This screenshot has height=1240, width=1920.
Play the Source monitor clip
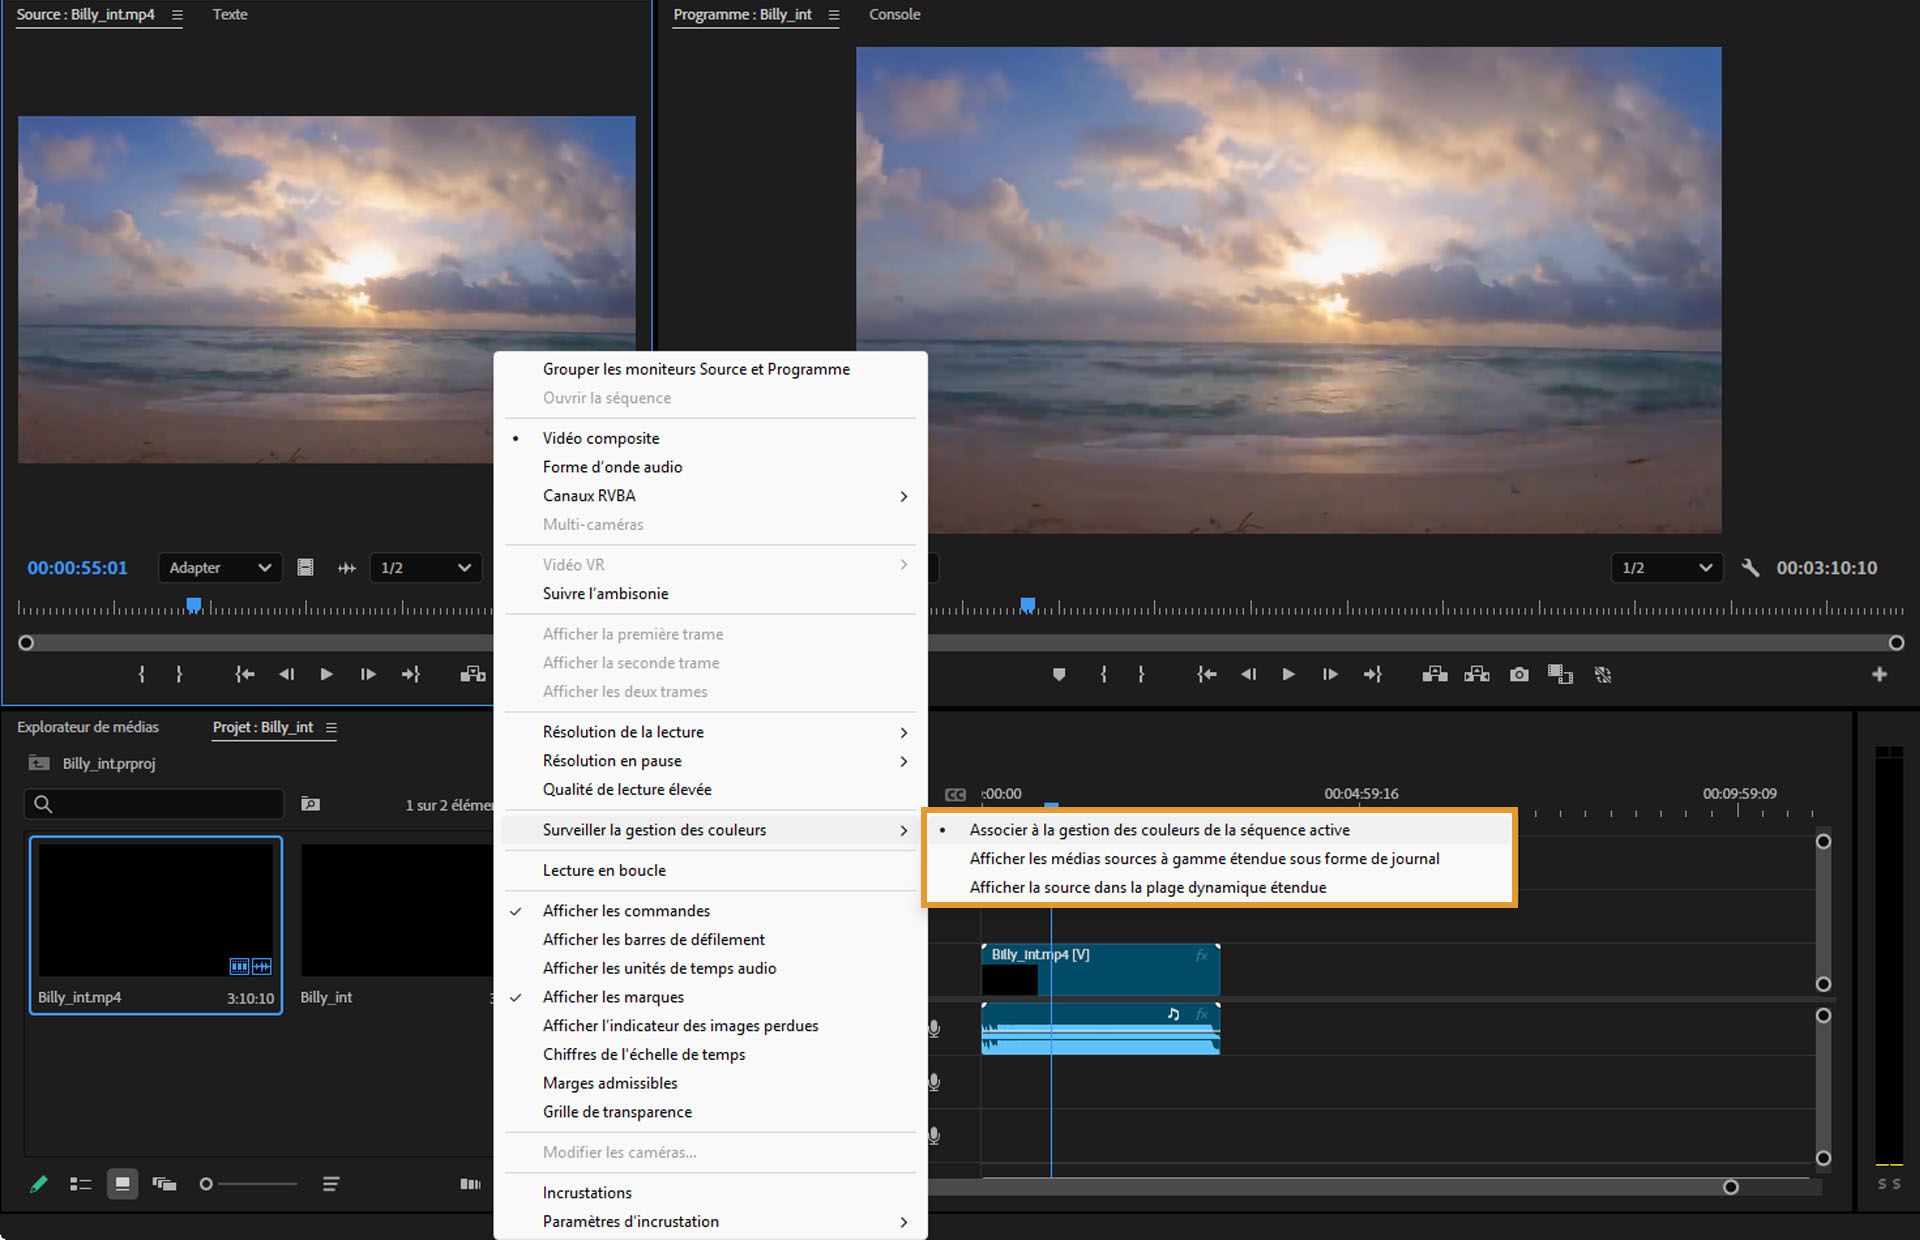326,675
